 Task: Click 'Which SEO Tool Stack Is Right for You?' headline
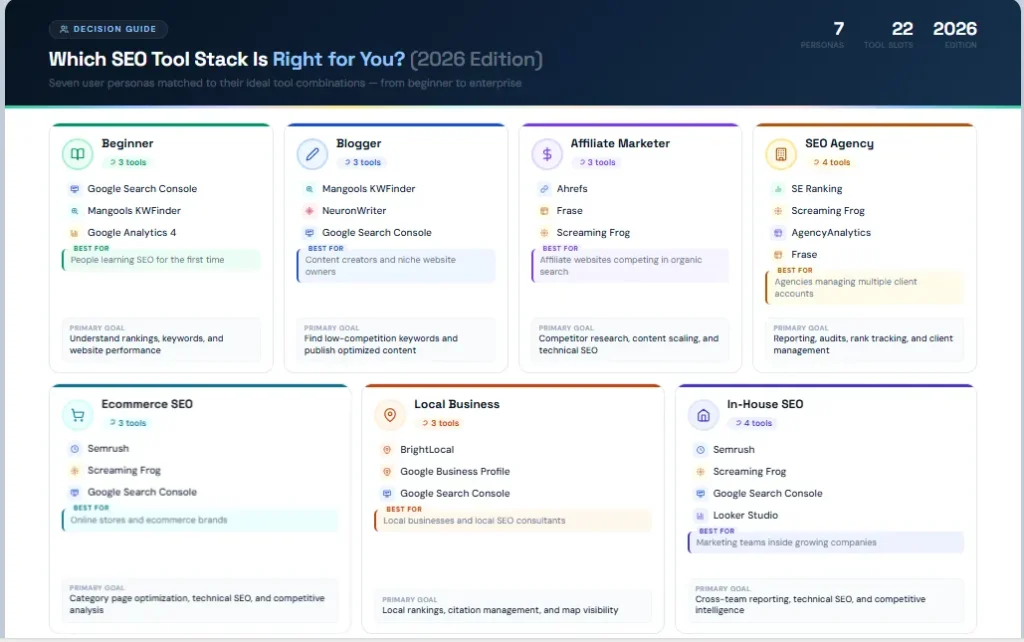tap(227, 59)
